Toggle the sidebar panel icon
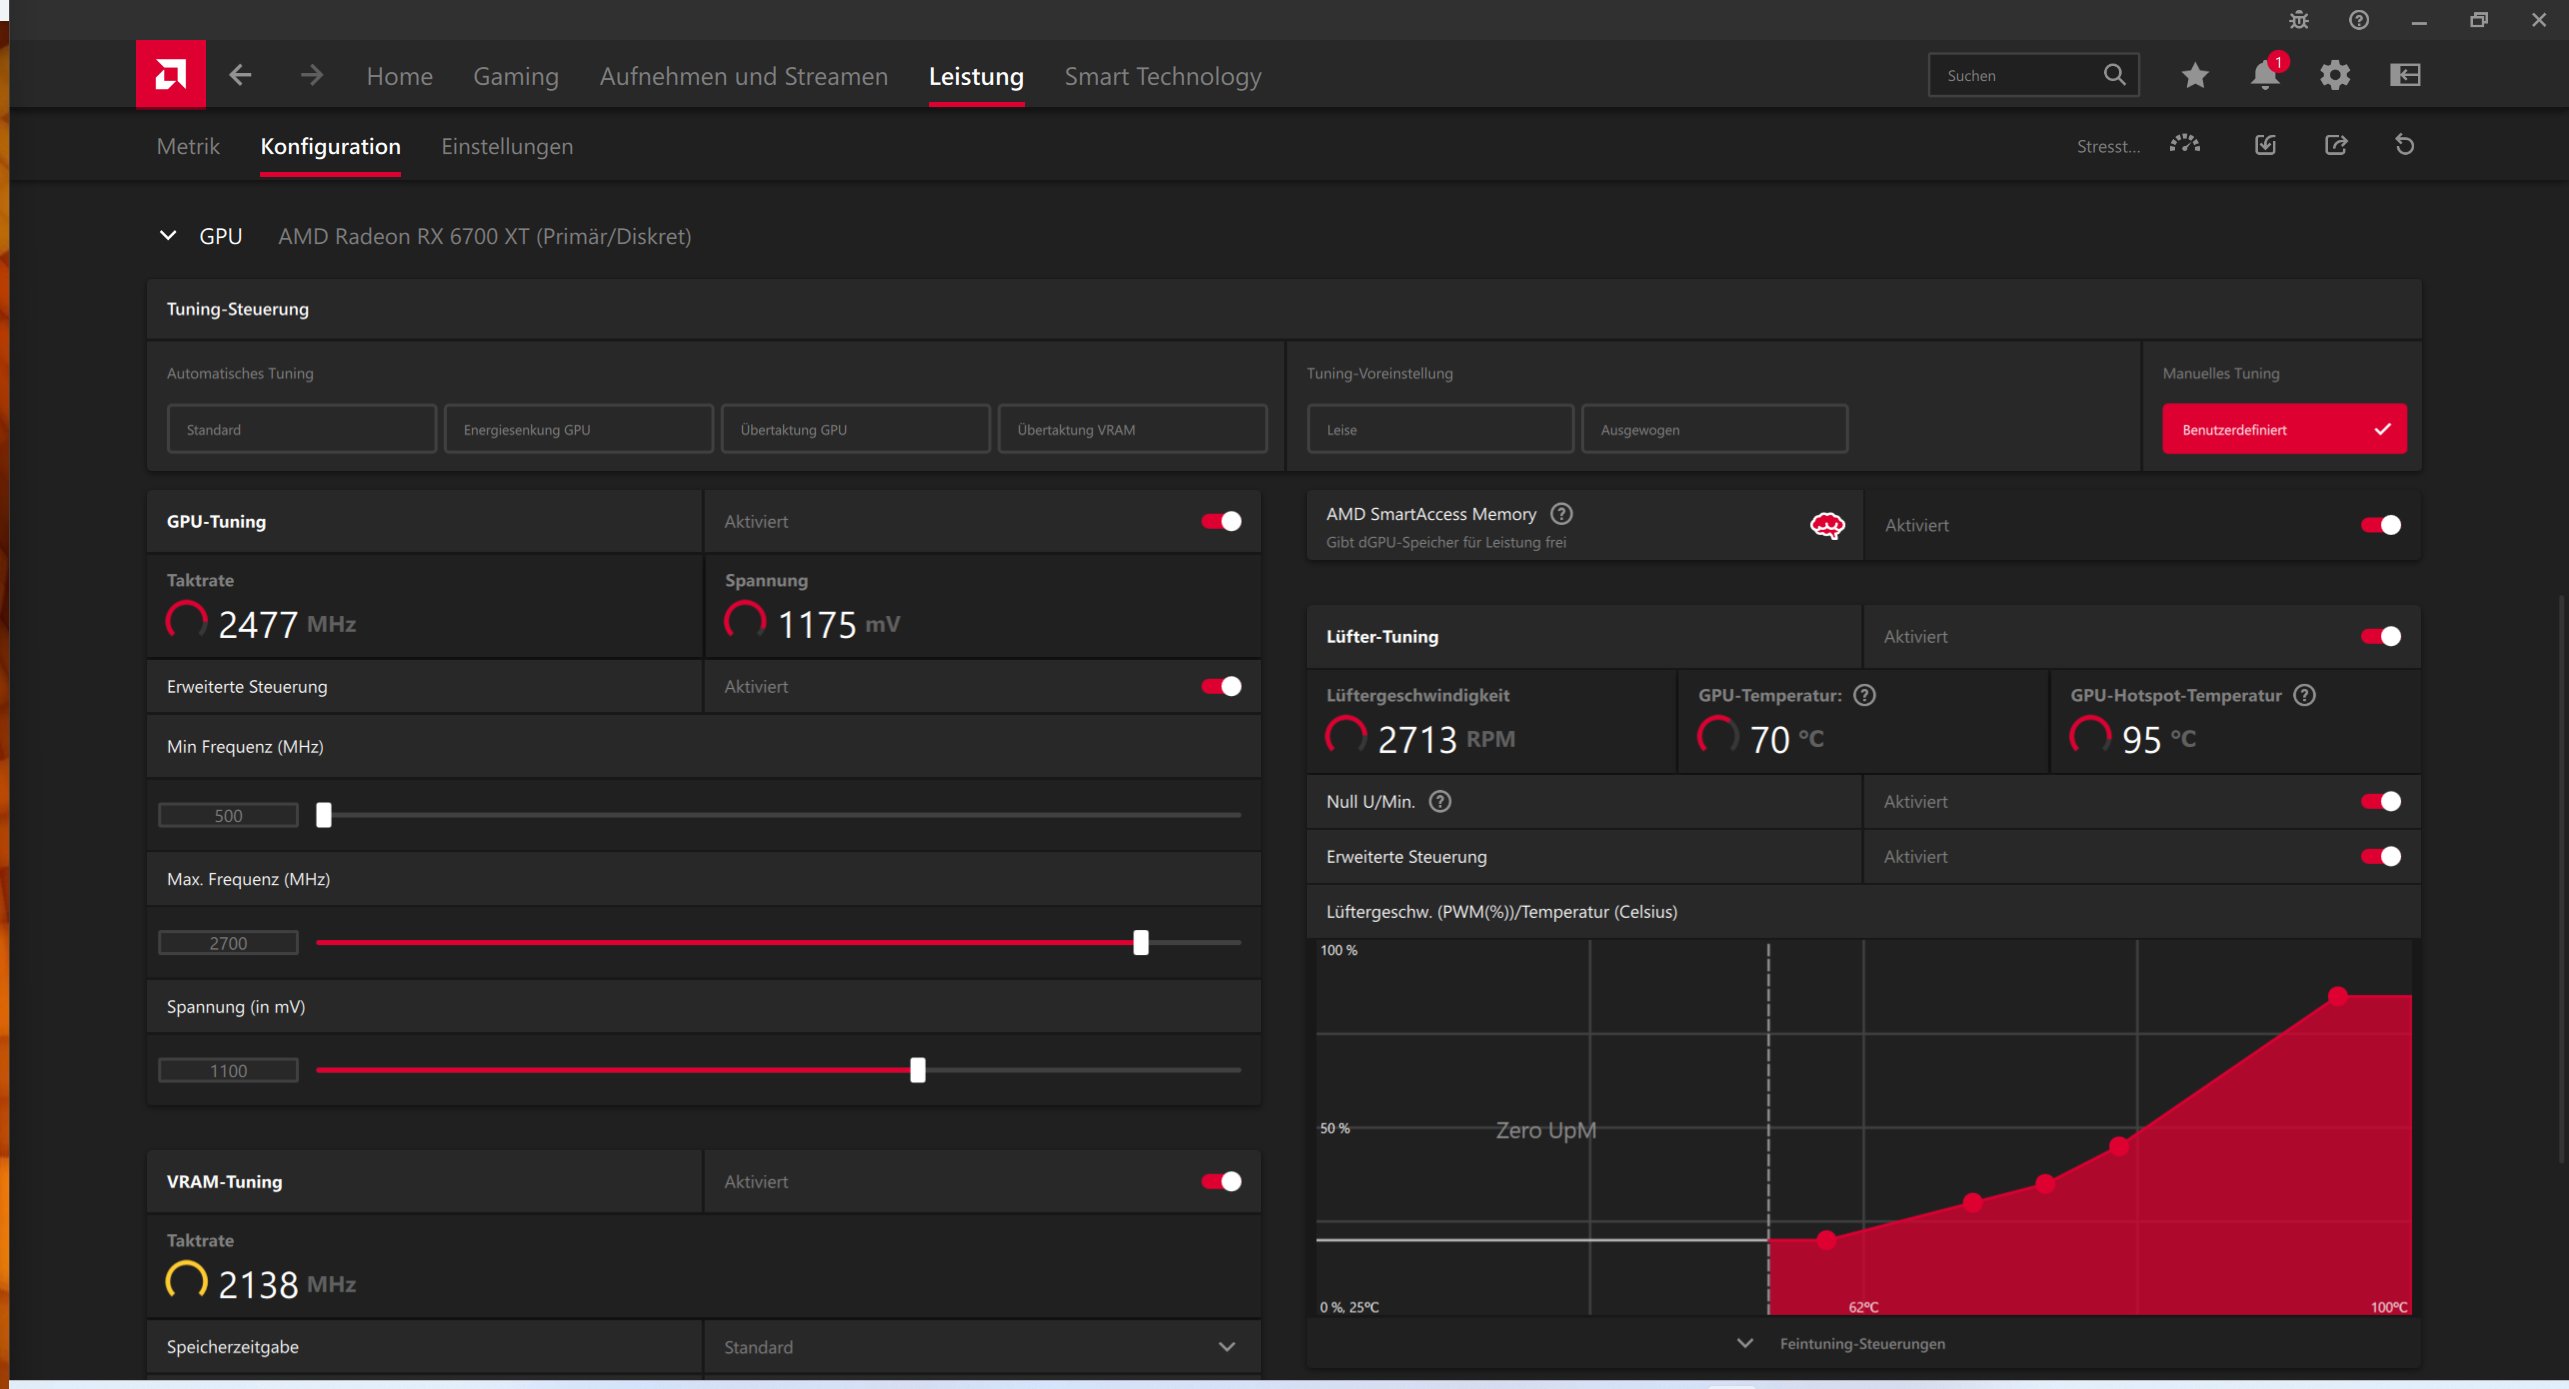The height and width of the screenshot is (1389, 2569). 2405,75
